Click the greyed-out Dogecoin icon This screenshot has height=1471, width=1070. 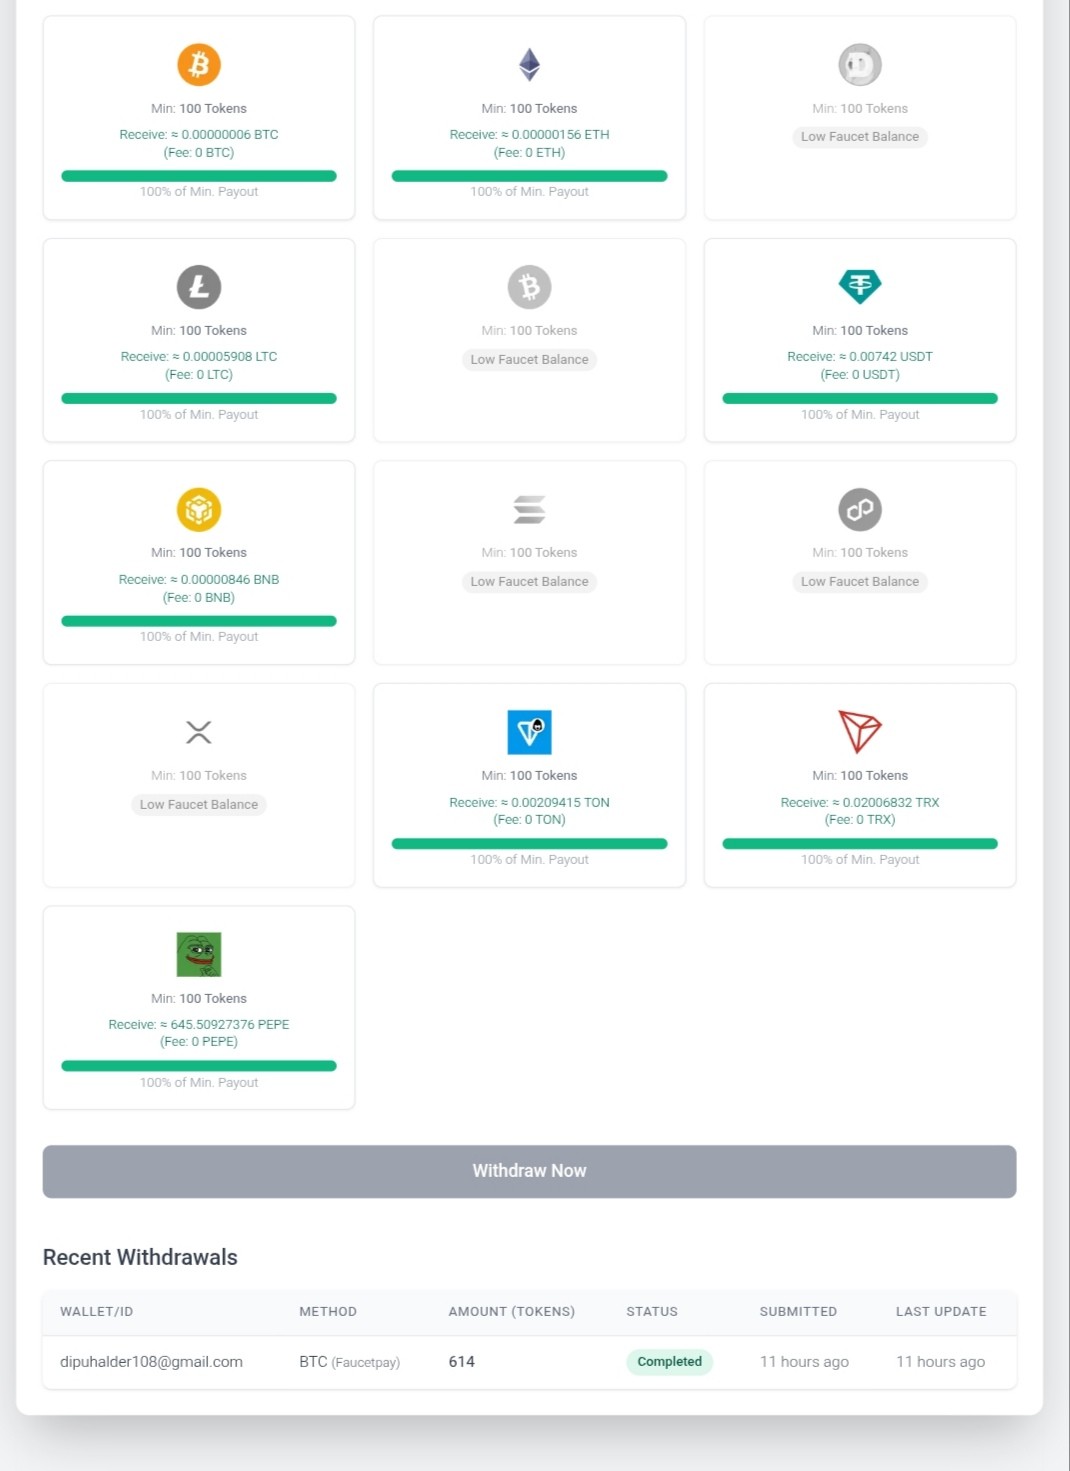pos(860,65)
